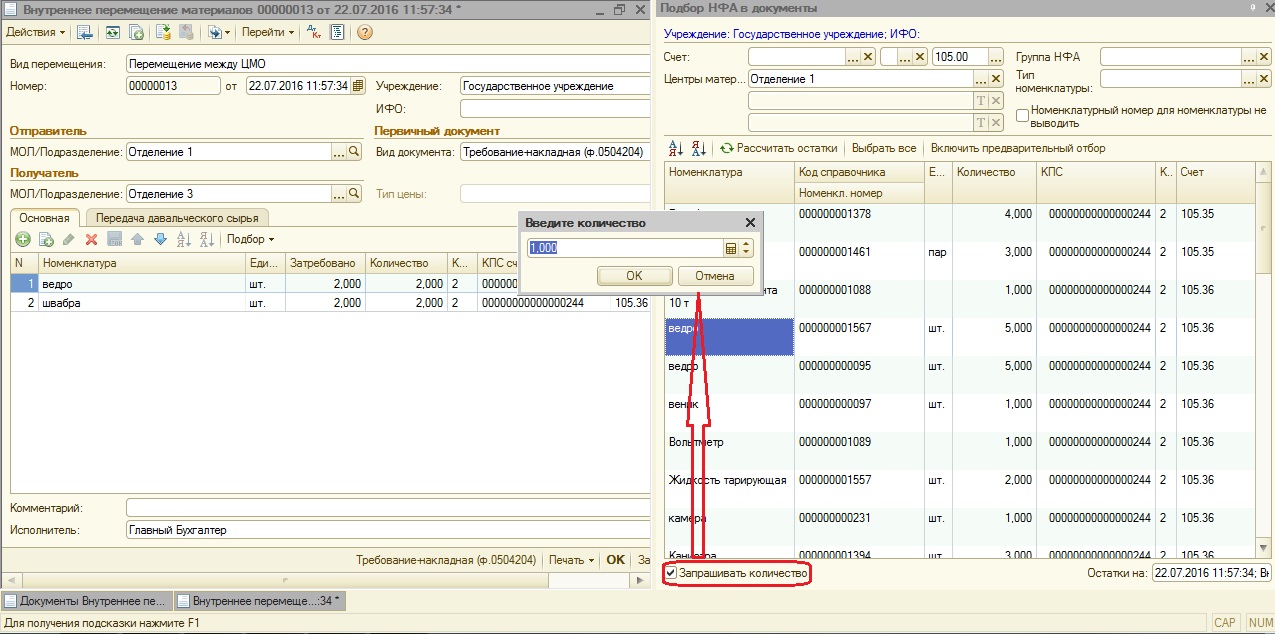
Task: Open the Дт/Кт postings result icon
Action: 312,32
